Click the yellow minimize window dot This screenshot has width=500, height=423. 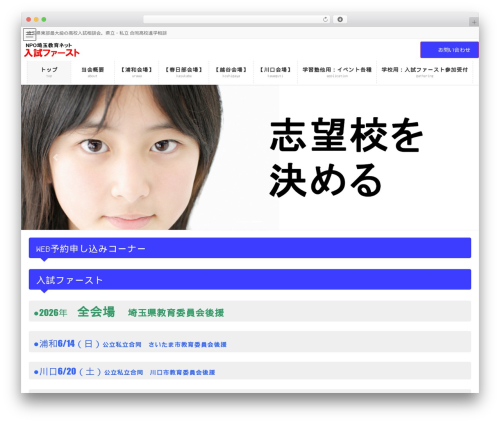(x=36, y=20)
